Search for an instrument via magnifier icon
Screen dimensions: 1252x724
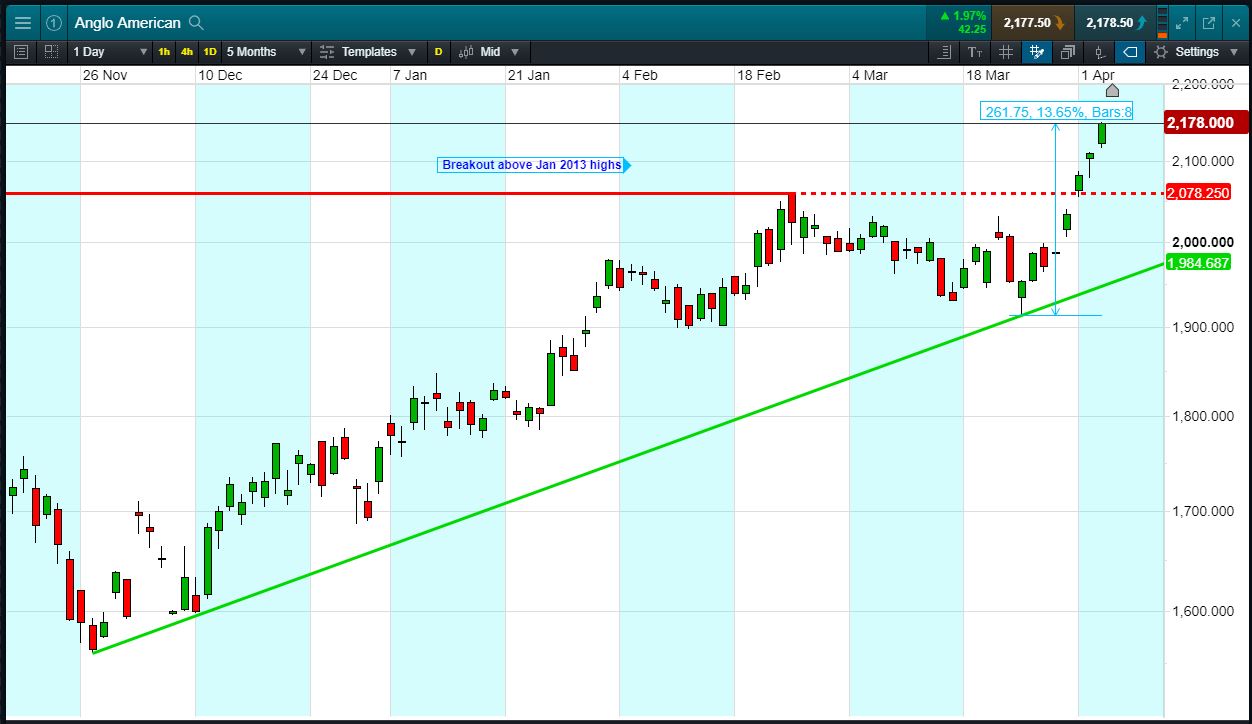point(196,22)
